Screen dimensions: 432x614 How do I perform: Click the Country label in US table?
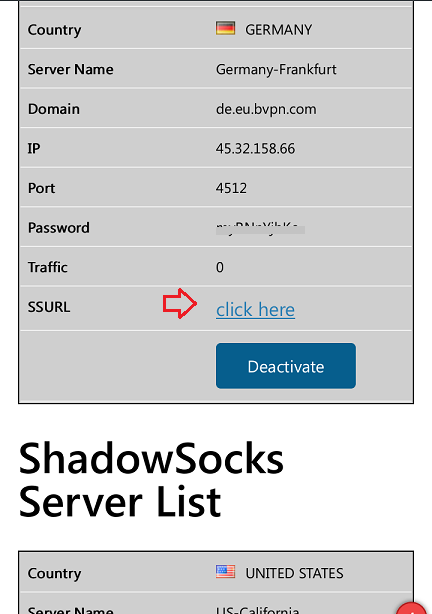pyautogui.click(x=54, y=573)
